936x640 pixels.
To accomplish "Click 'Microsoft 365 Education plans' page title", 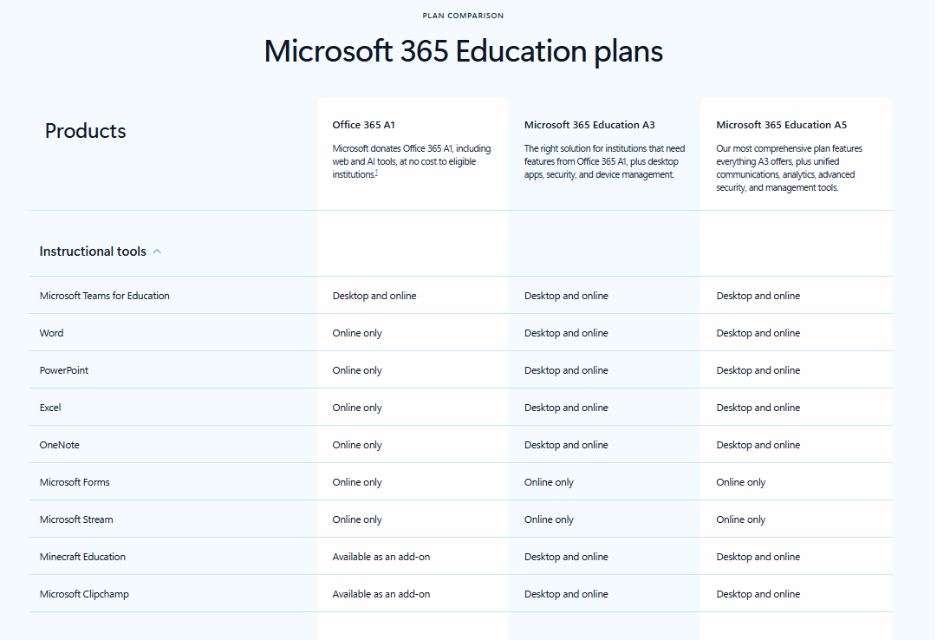I will [x=463, y=51].
